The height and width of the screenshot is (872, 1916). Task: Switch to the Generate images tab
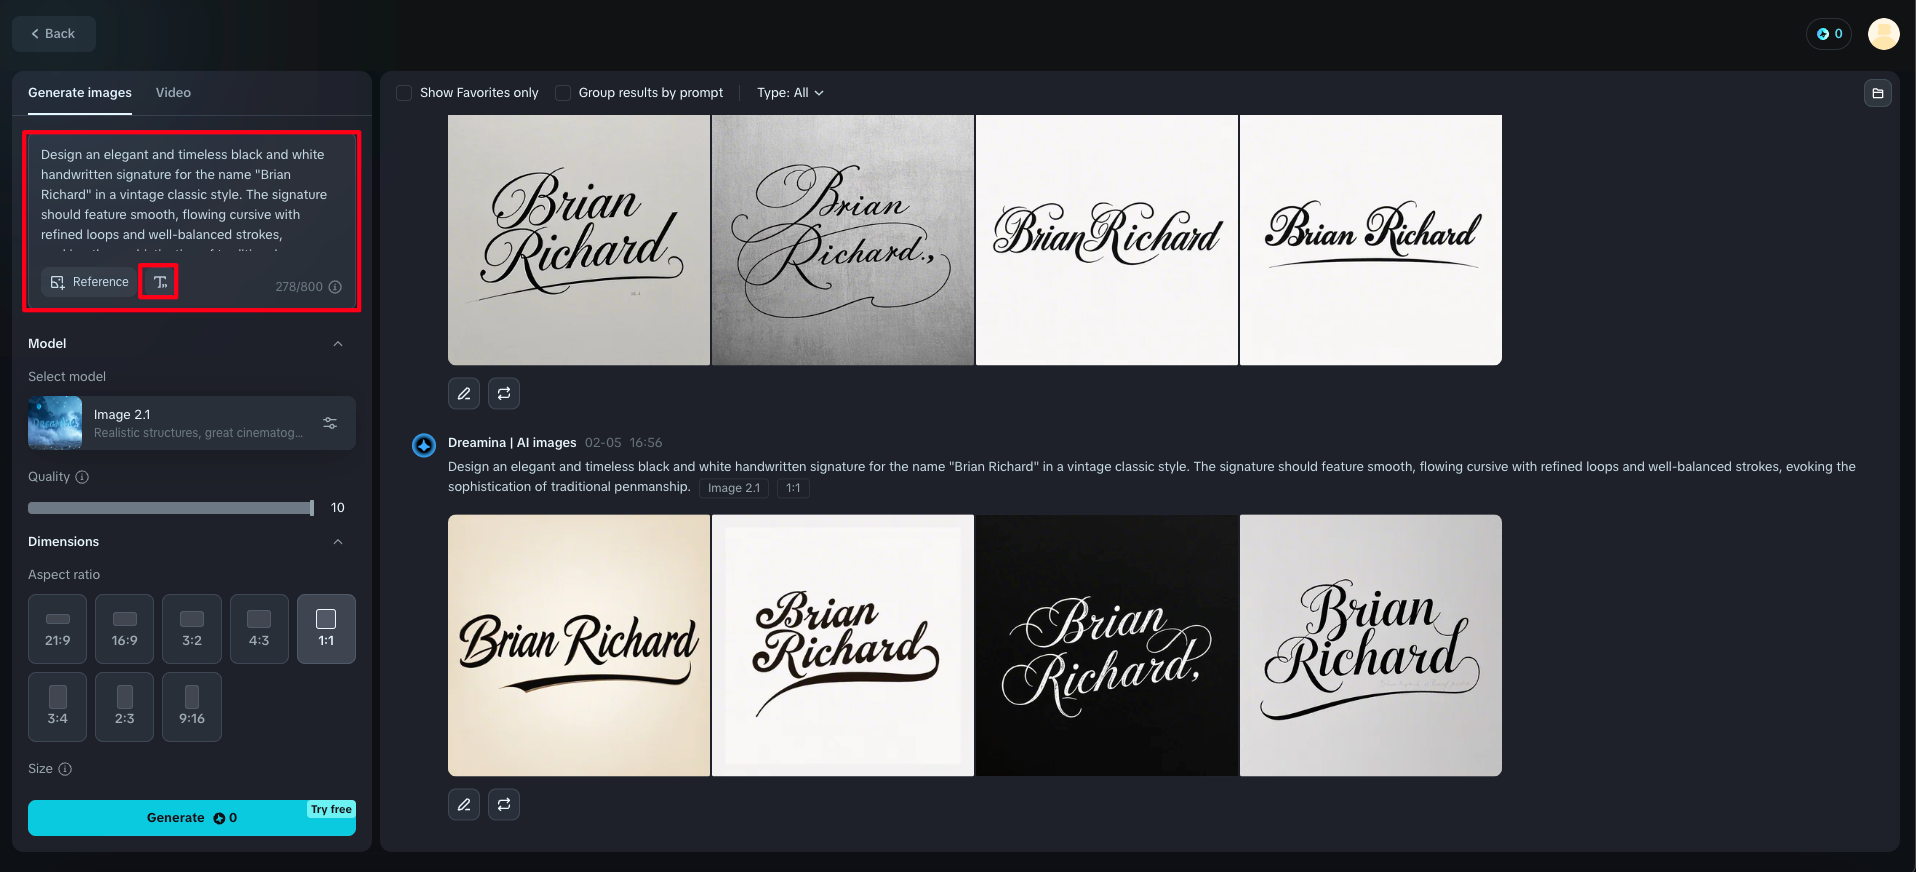pyautogui.click(x=80, y=93)
